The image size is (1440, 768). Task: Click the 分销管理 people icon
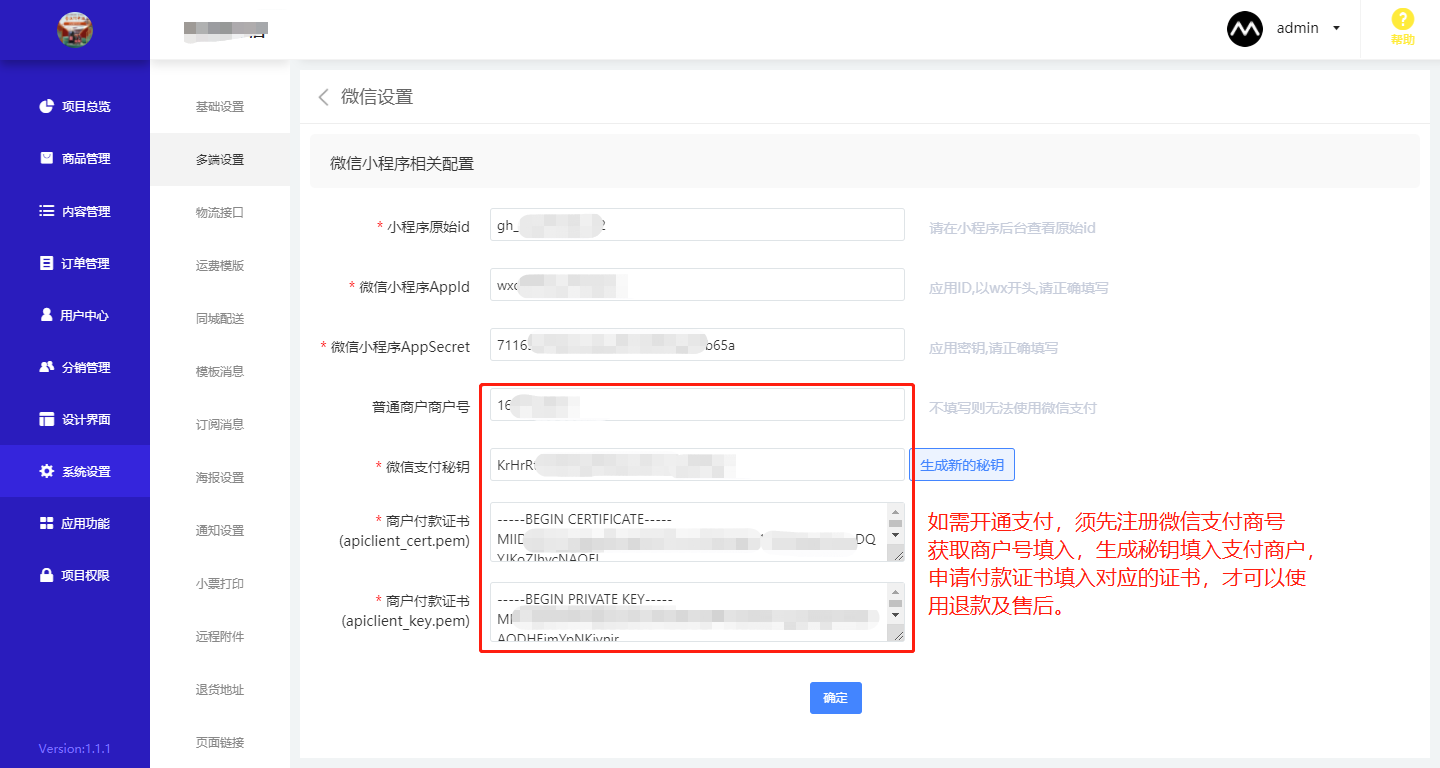click(x=46, y=367)
